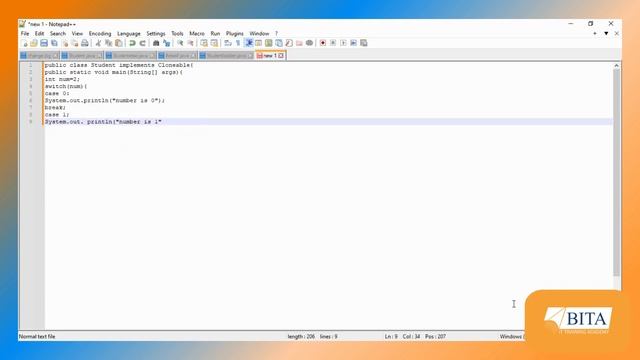The image size is (640, 360).
Task: Click the Close document toolbar icon
Action: pos(64,43)
